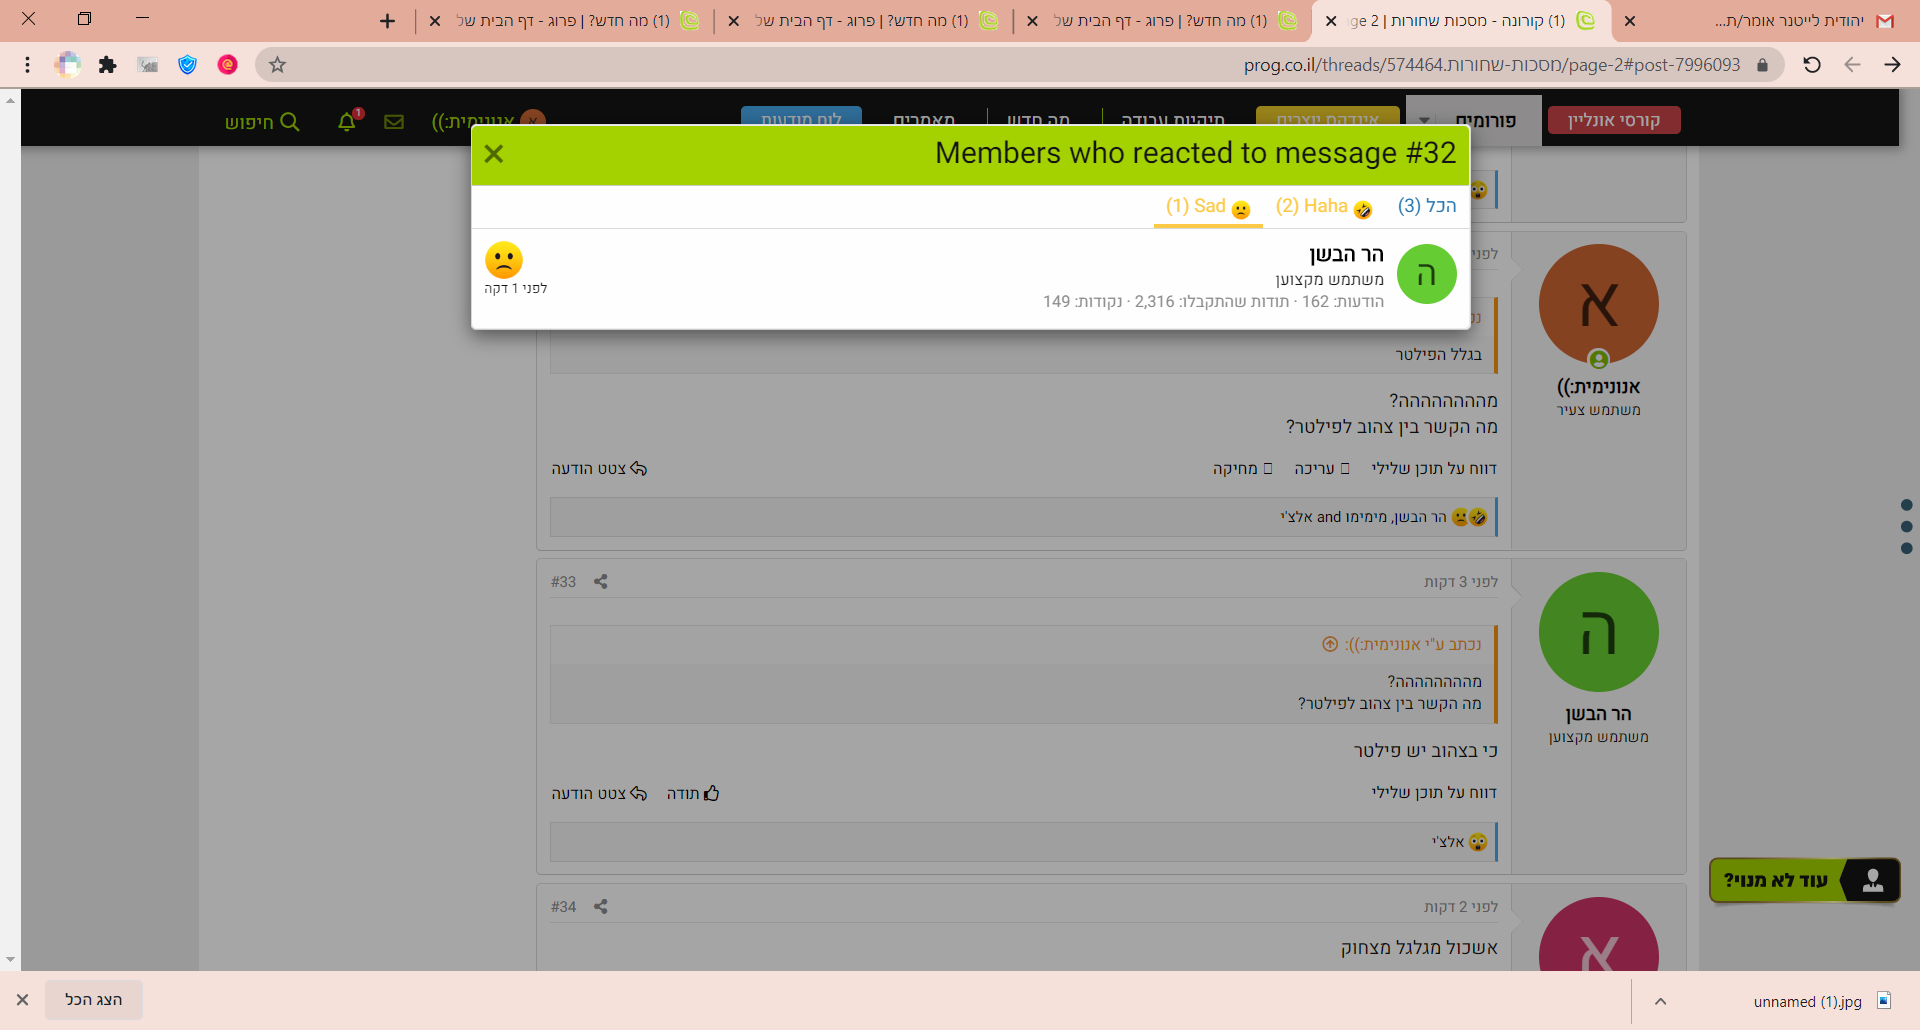Open the colorful extension icon in toolbar

pos(68,65)
